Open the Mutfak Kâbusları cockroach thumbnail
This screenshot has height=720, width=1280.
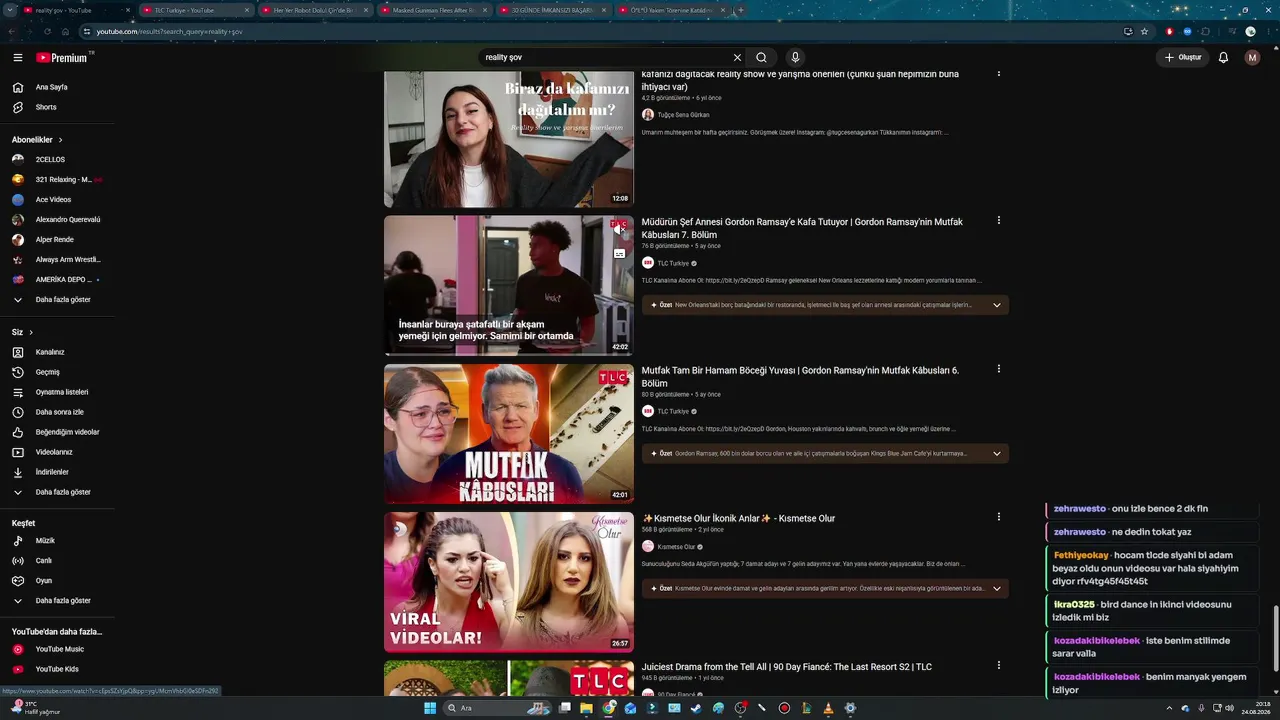(509, 434)
